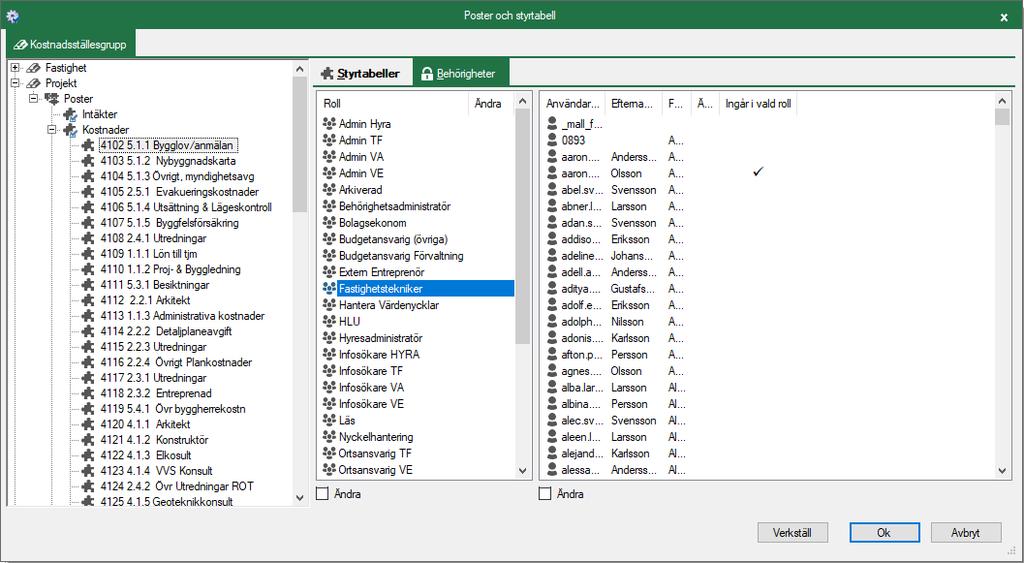This screenshot has width=1024, height=563.
Task: Sort roles by the Roll column header
Action: 392,103
